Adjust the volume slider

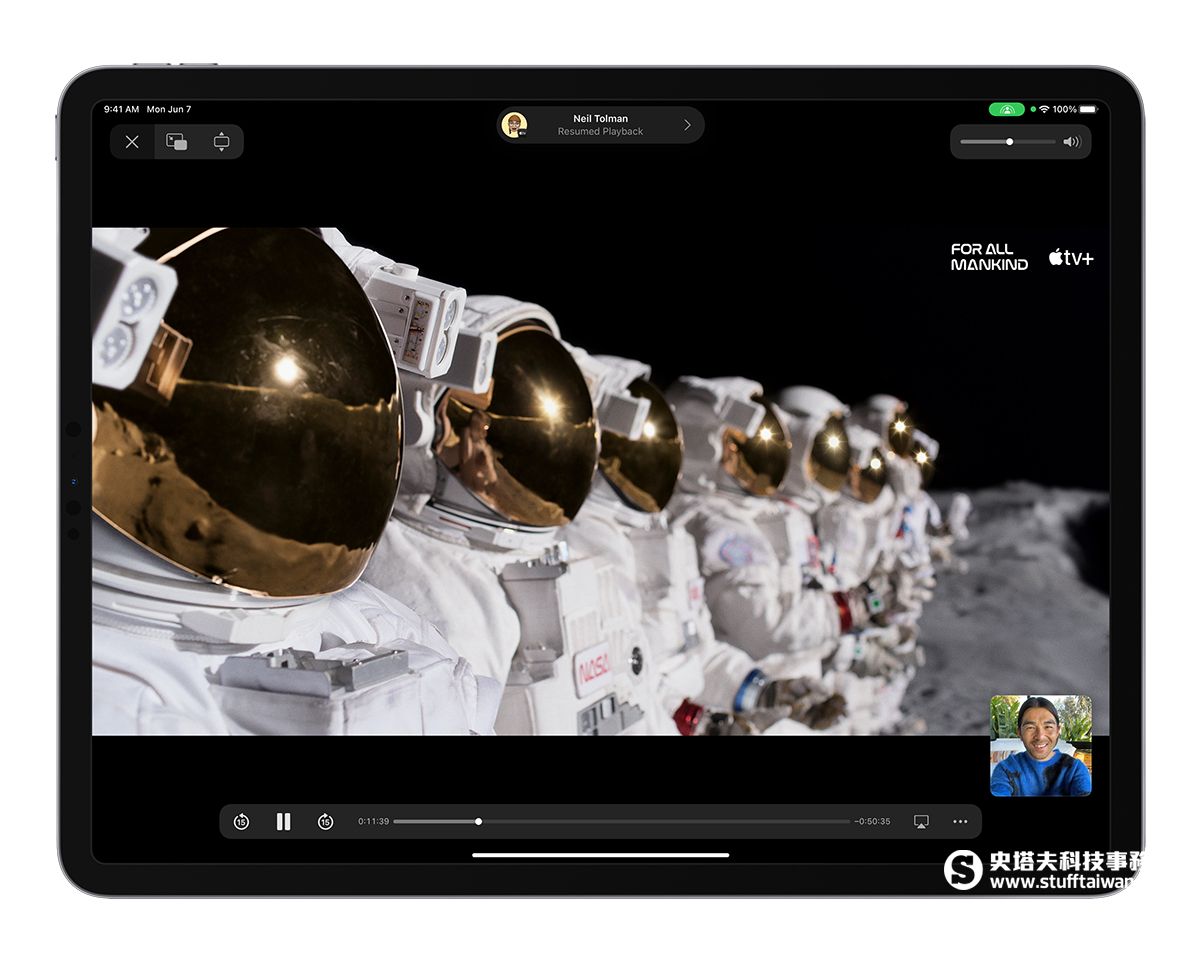coord(1008,142)
